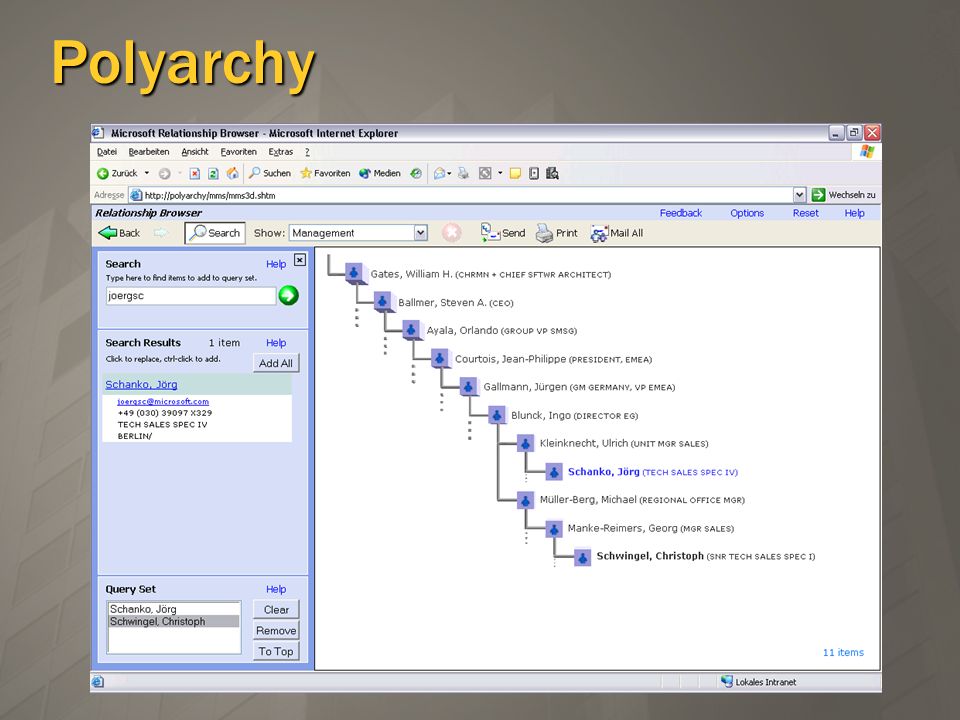Click the red disabled stop icon
The height and width of the screenshot is (720, 960).
pyautogui.click(x=452, y=233)
